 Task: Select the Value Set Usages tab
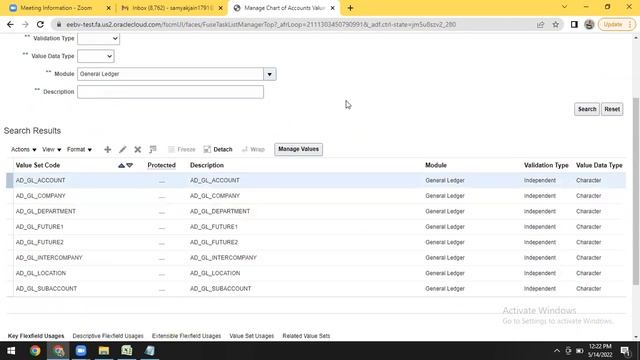click(x=251, y=336)
